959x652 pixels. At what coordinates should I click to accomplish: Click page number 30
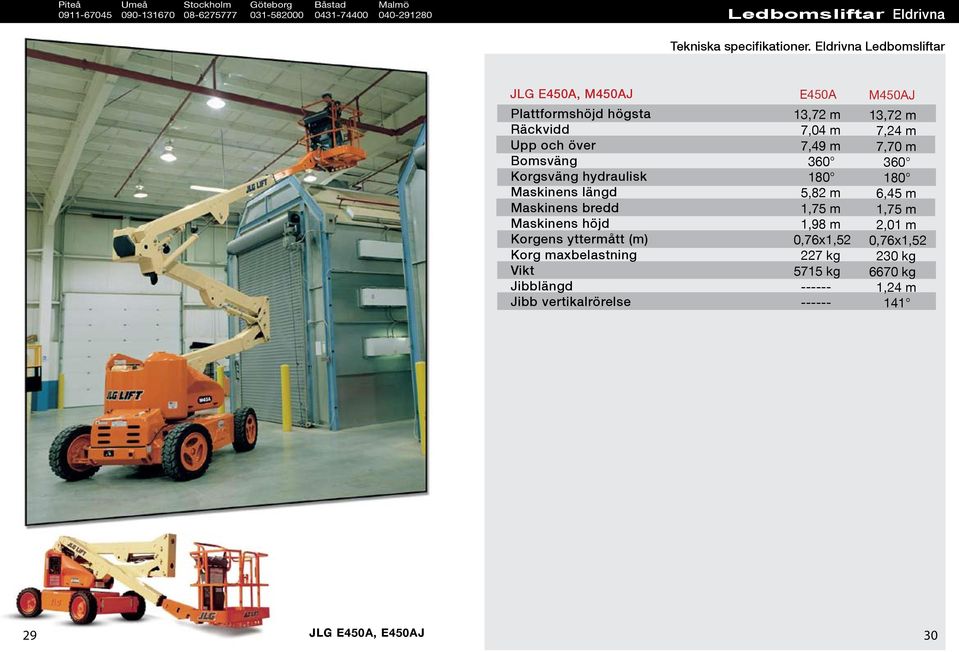pyautogui.click(x=930, y=635)
